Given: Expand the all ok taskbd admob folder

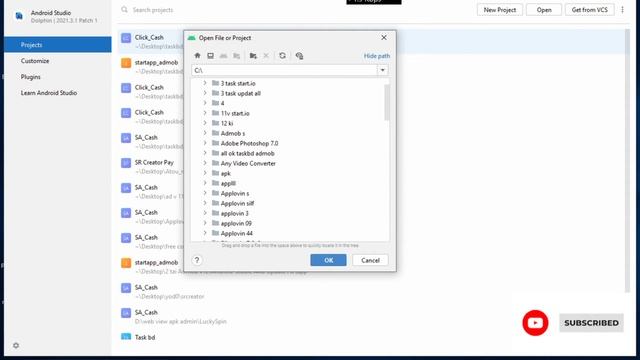Looking at the screenshot, I should 205,153.
